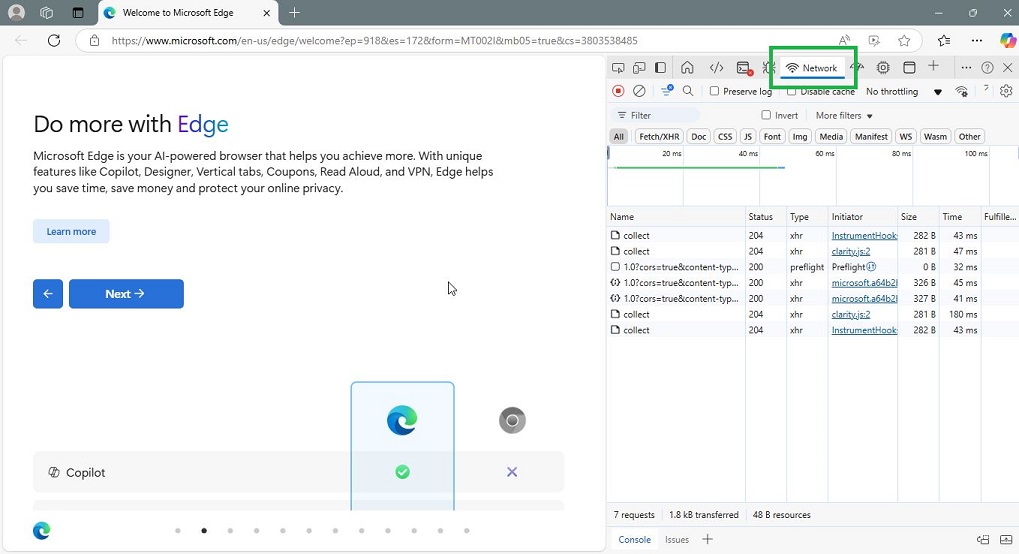This screenshot has height=554, width=1019.
Task: Open InstrumentHook initiator in first collect row
Action: pos(864,235)
